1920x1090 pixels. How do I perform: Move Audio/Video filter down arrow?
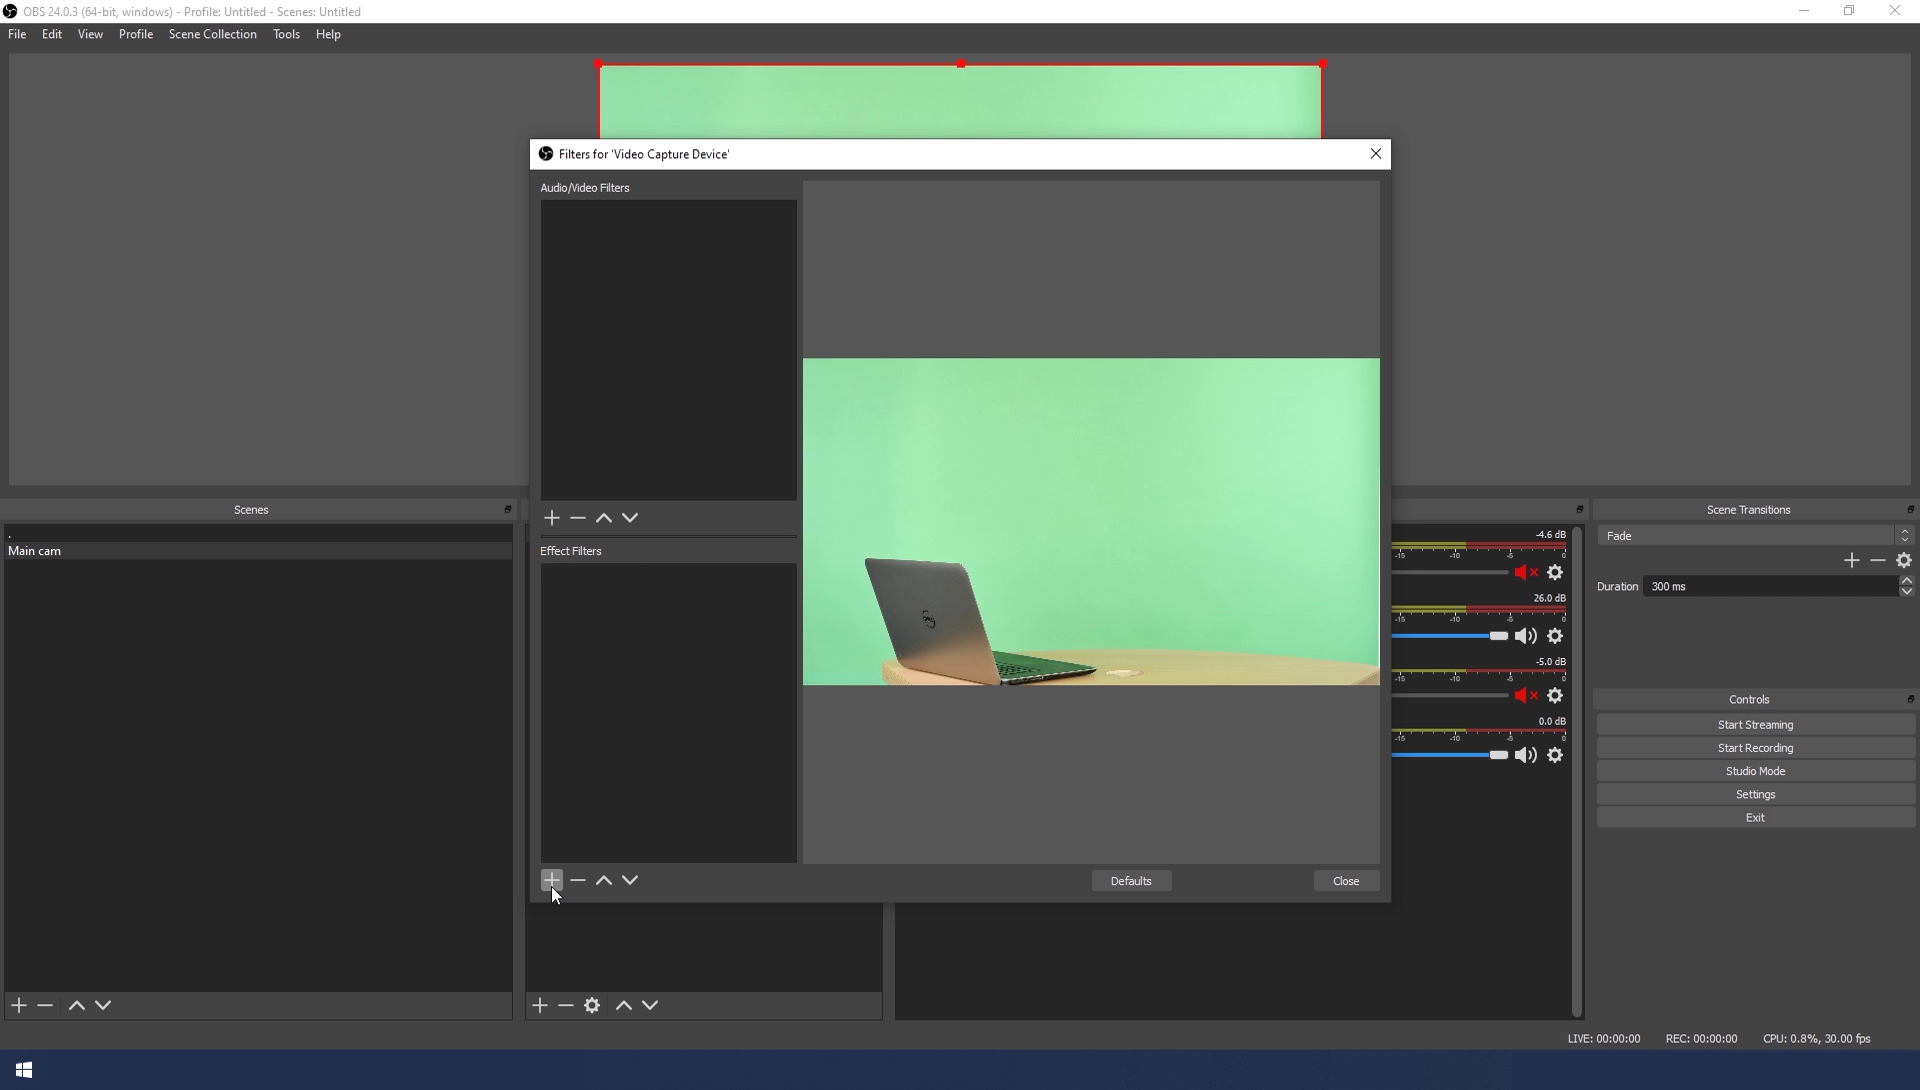[x=630, y=518]
